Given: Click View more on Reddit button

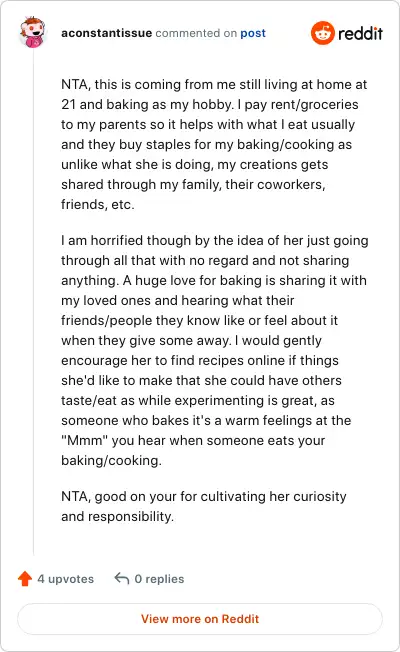Looking at the screenshot, I should (200, 619).
